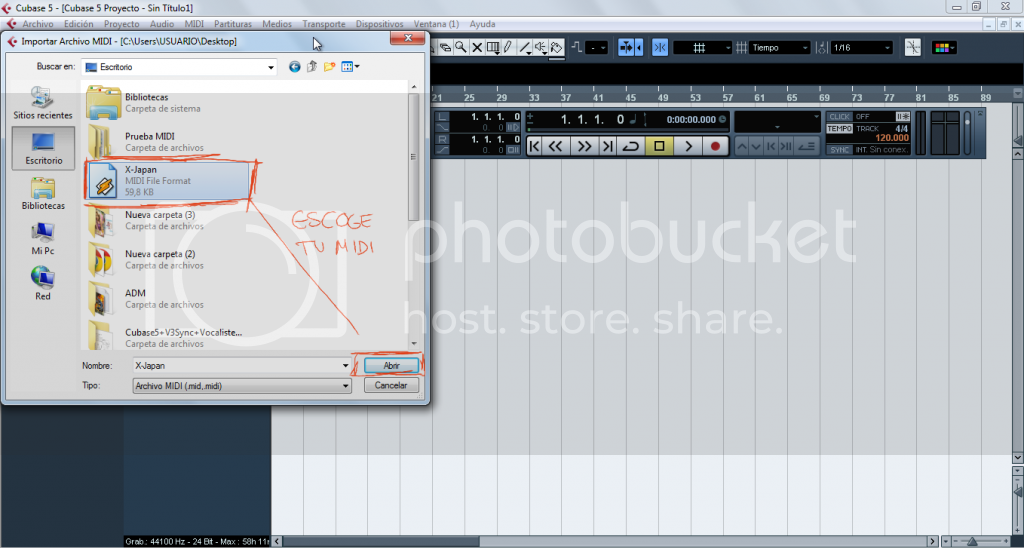
Task: Open the Tiempo grid type dropdown
Action: (779, 48)
